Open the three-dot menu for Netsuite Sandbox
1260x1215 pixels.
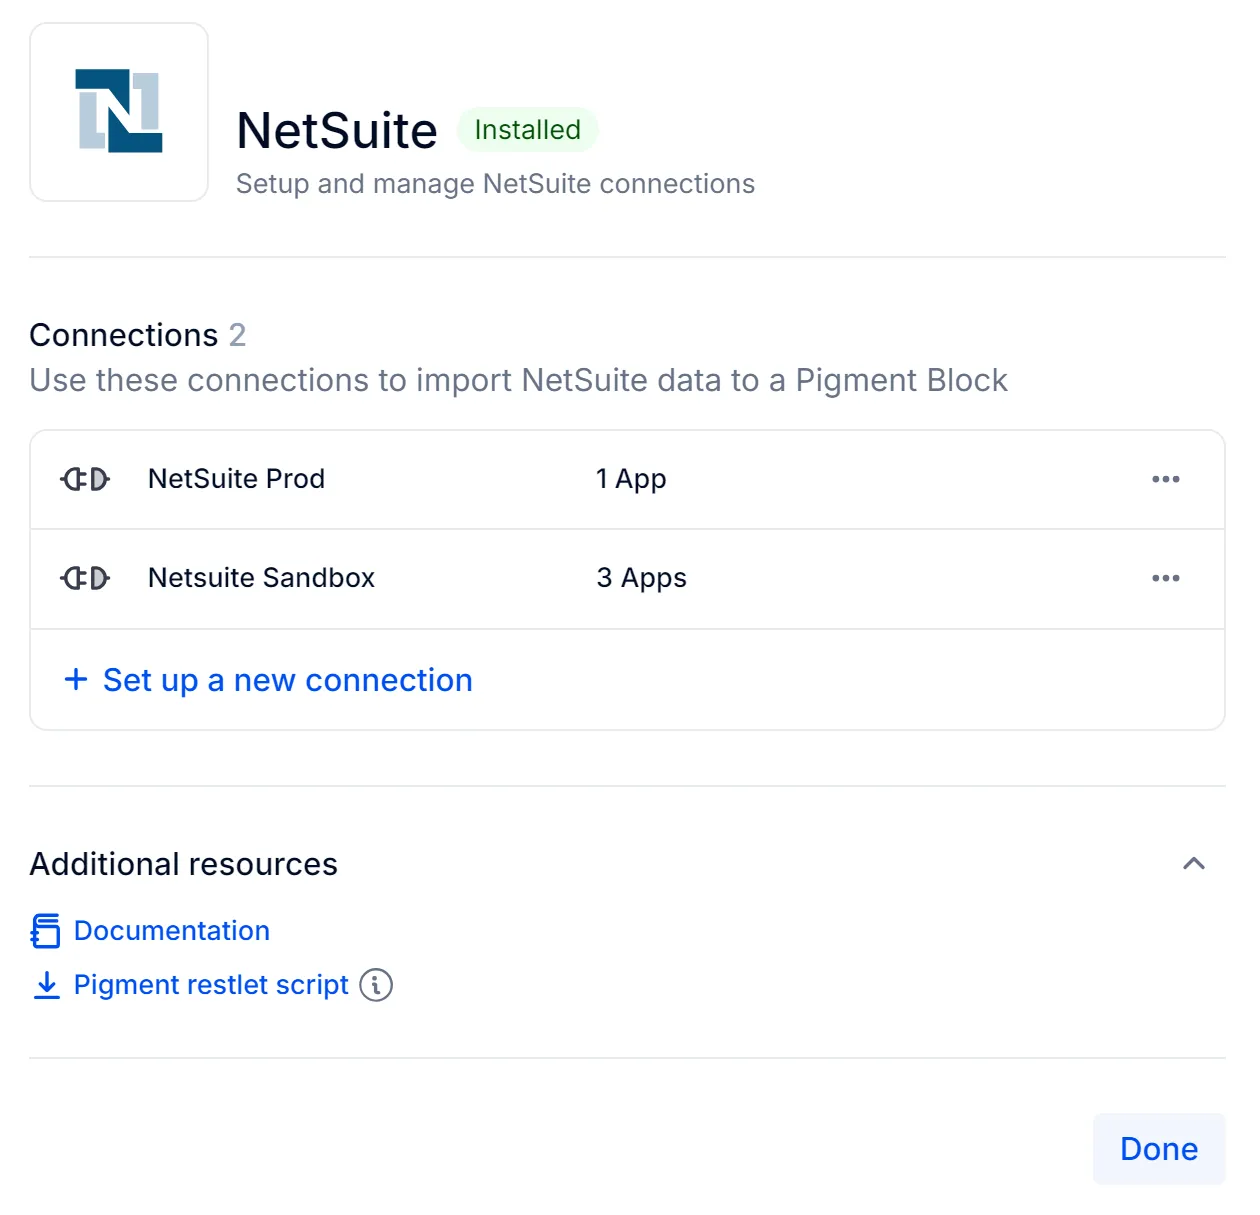(1165, 578)
